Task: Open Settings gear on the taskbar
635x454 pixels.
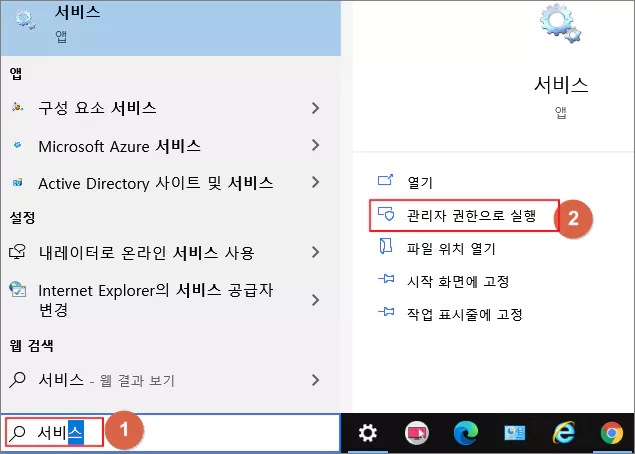Action: point(368,433)
